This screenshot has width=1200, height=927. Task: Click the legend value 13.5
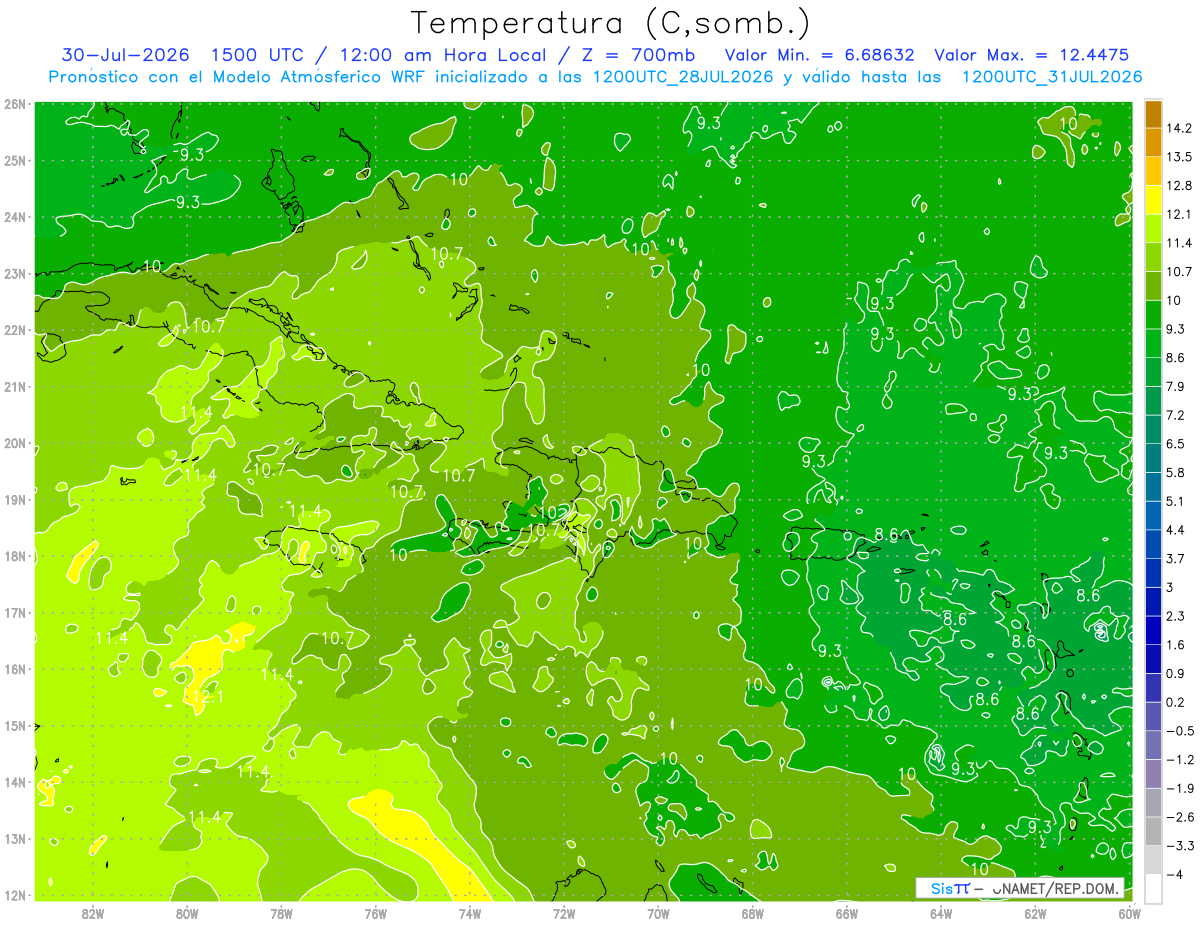tap(1178, 157)
